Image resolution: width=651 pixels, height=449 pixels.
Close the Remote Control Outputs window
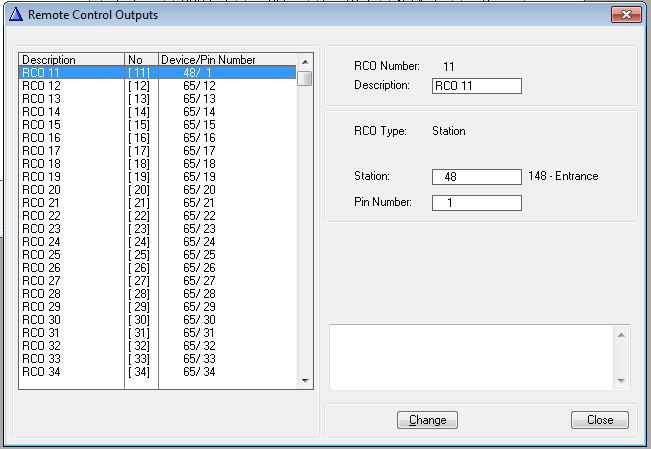[626, 15]
